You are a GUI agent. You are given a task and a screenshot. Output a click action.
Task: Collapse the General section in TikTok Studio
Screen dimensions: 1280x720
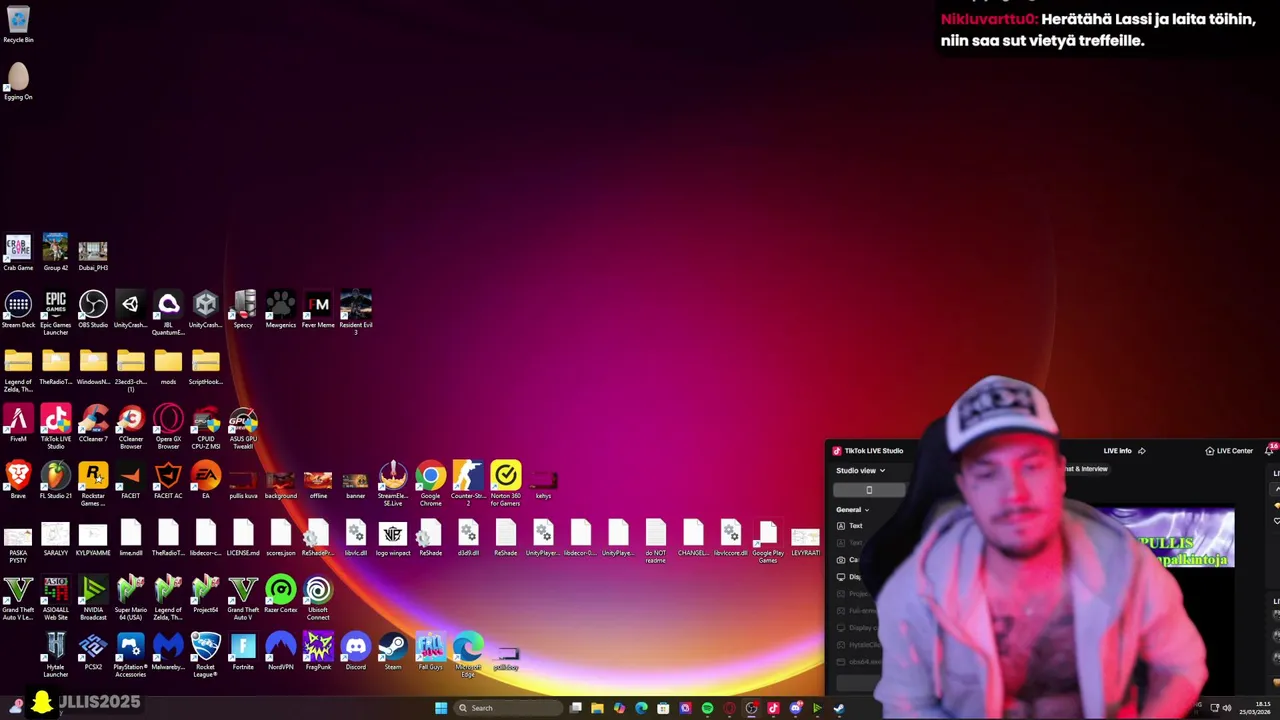click(x=852, y=509)
